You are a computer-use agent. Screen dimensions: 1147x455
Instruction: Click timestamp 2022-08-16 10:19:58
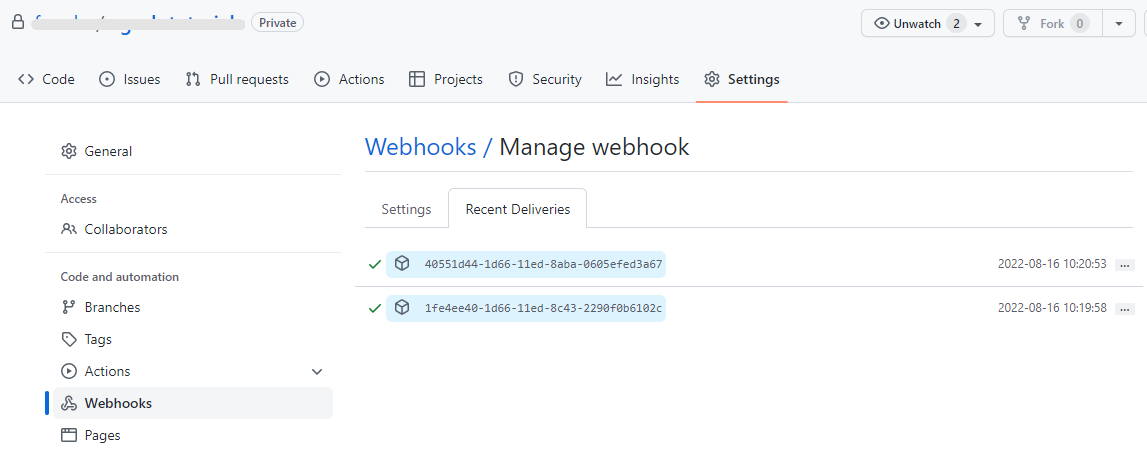click(1052, 309)
